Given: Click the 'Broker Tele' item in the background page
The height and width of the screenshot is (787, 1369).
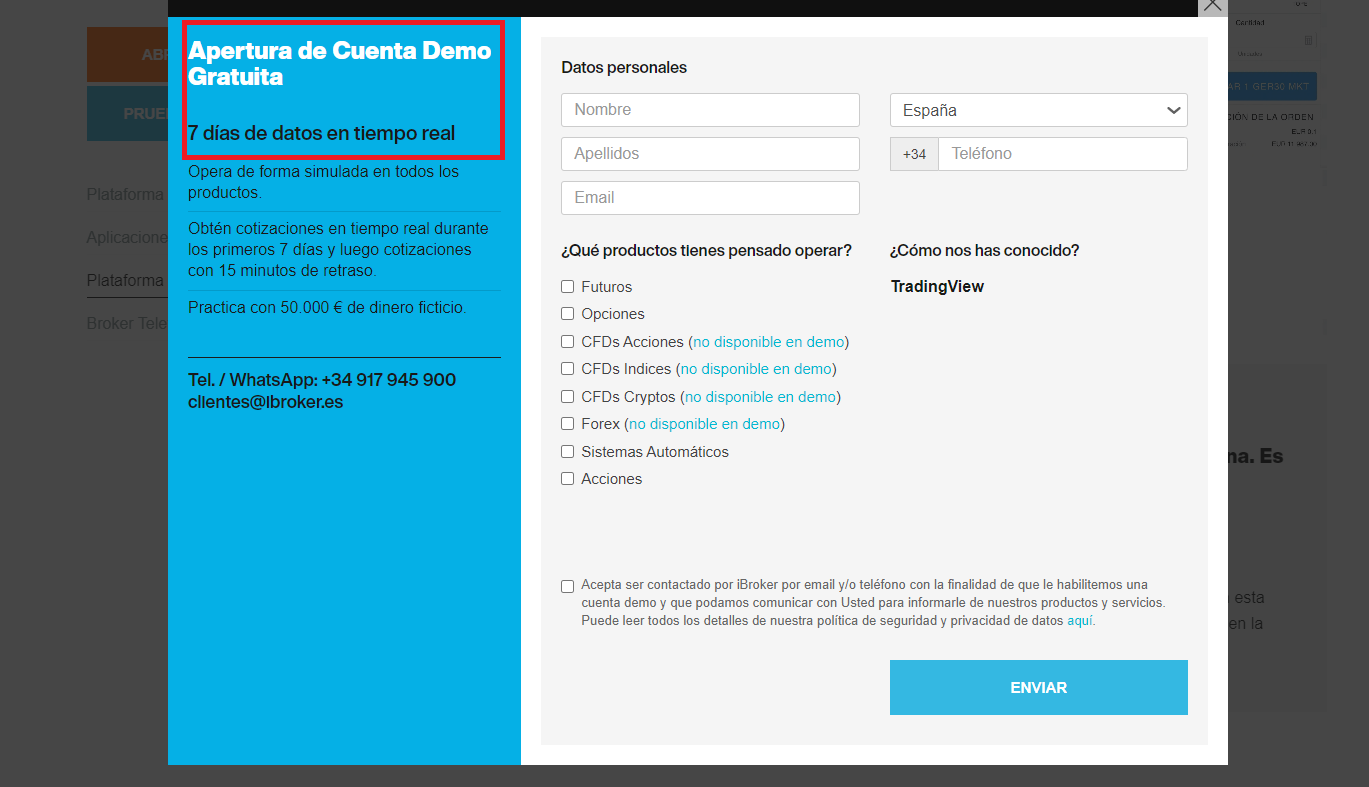Looking at the screenshot, I should click(x=127, y=324).
